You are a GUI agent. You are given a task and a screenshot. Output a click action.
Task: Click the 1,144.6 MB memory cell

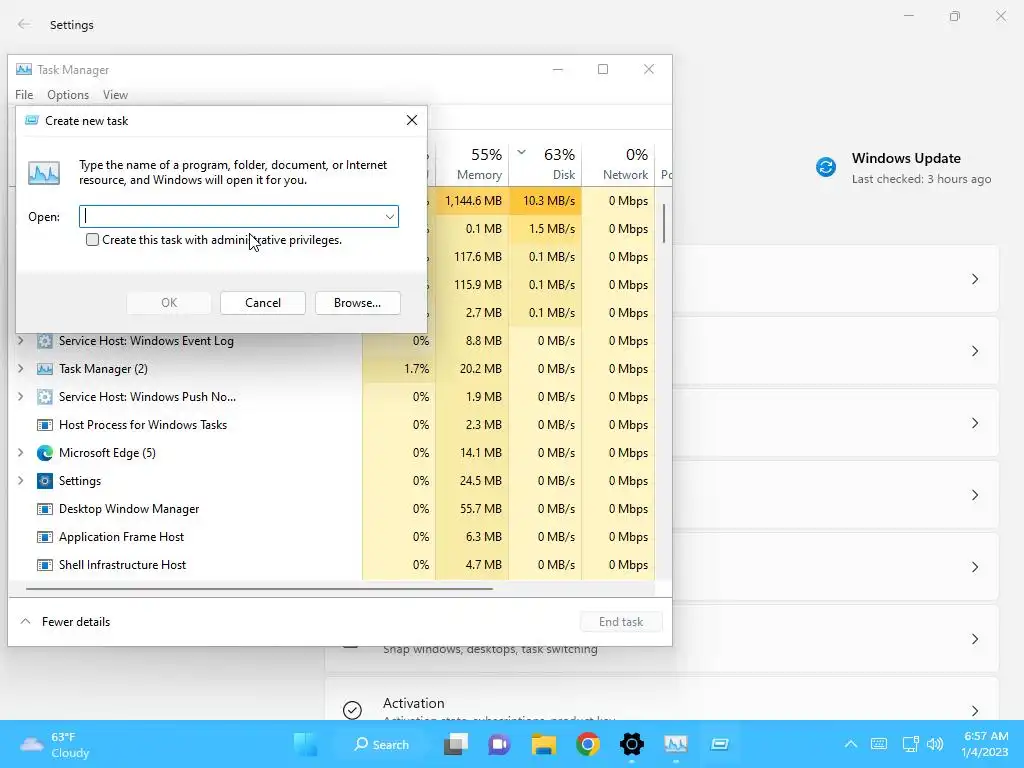pos(472,200)
